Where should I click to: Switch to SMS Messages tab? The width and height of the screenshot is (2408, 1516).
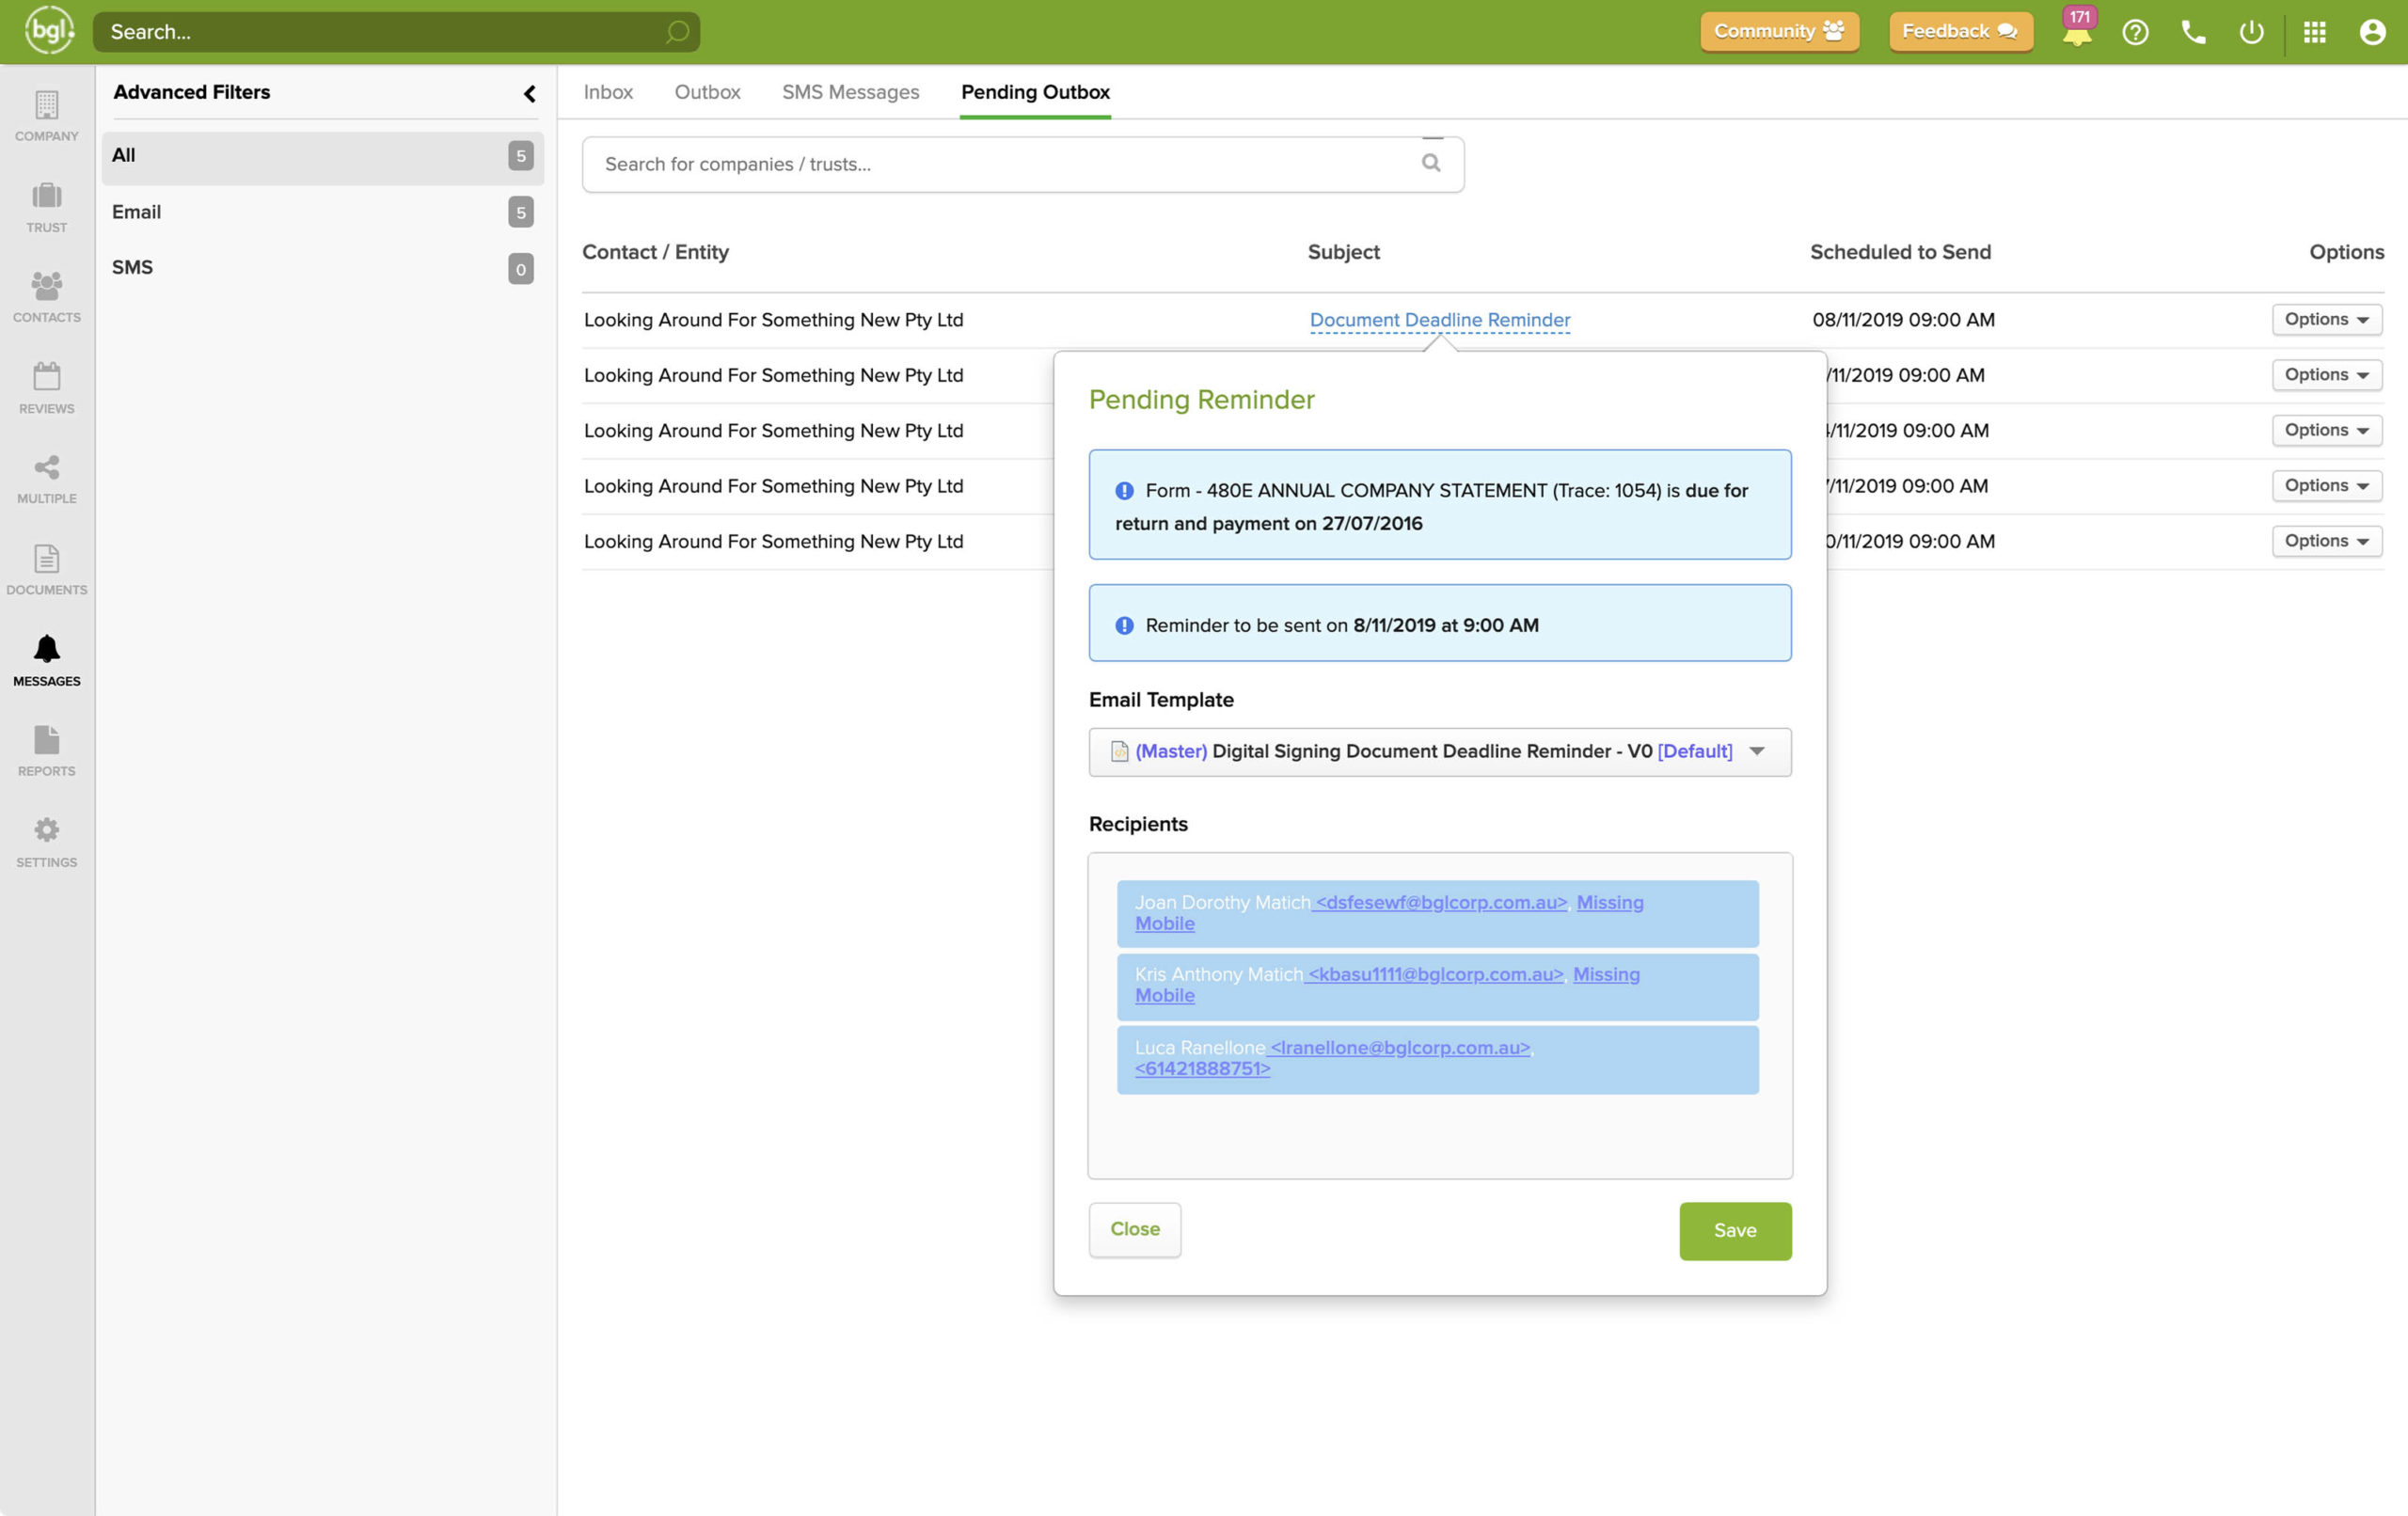coord(850,92)
